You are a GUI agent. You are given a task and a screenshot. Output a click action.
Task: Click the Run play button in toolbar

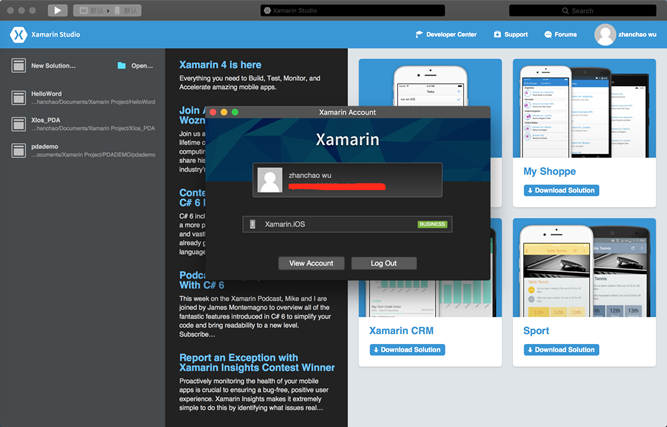[57, 10]
